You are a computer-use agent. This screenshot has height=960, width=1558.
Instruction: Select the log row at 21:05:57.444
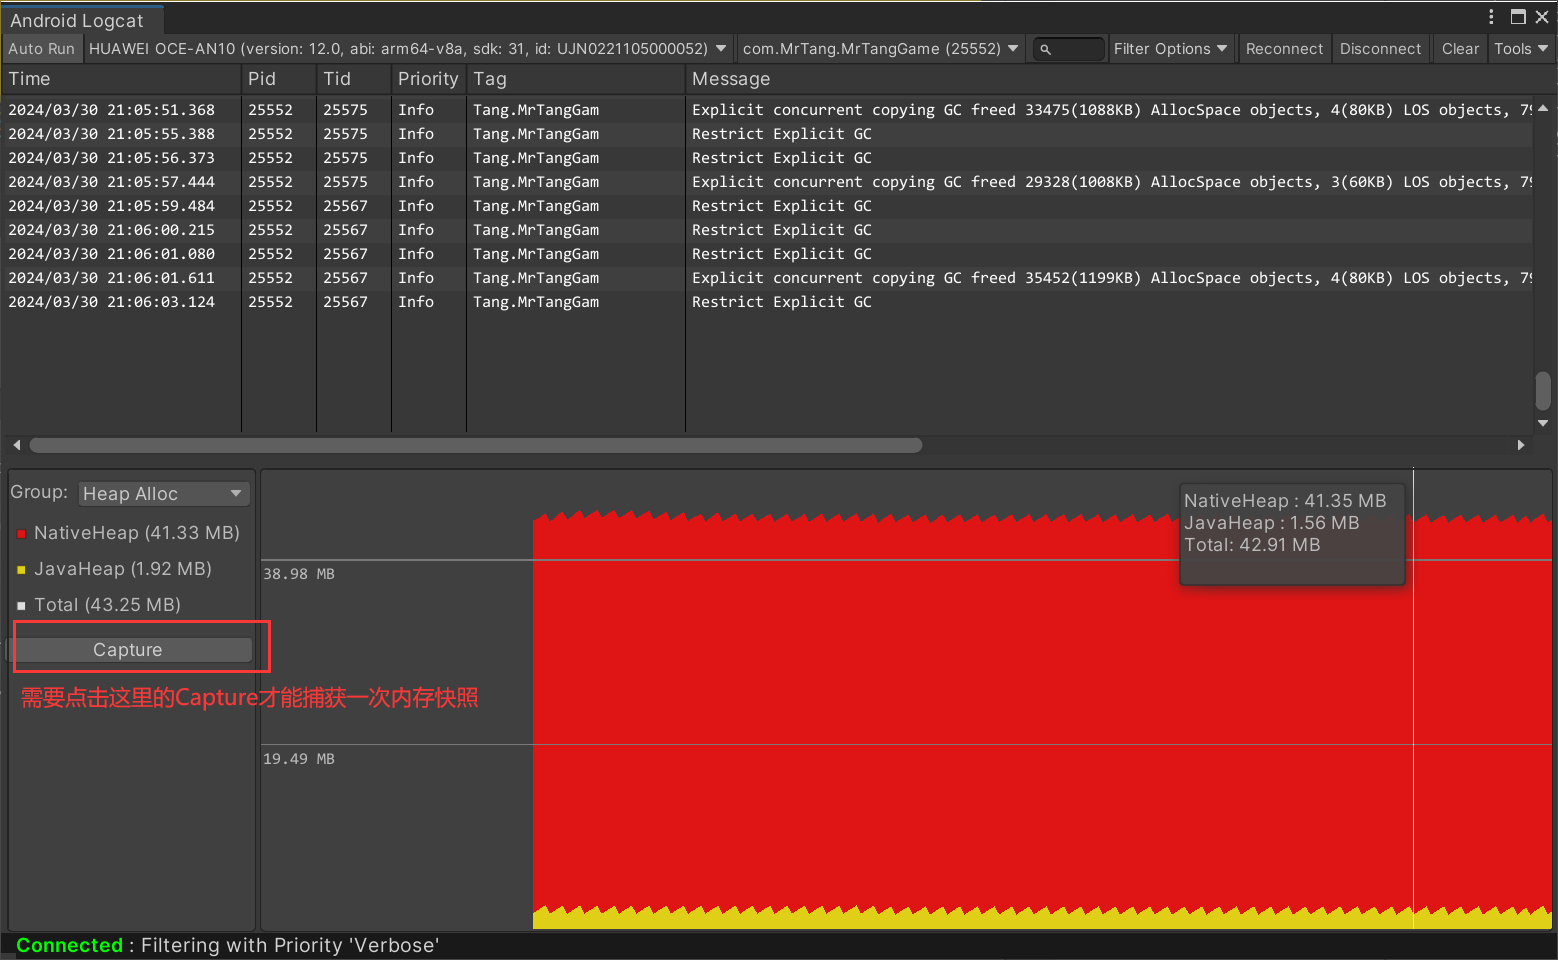tap(767, 182)
